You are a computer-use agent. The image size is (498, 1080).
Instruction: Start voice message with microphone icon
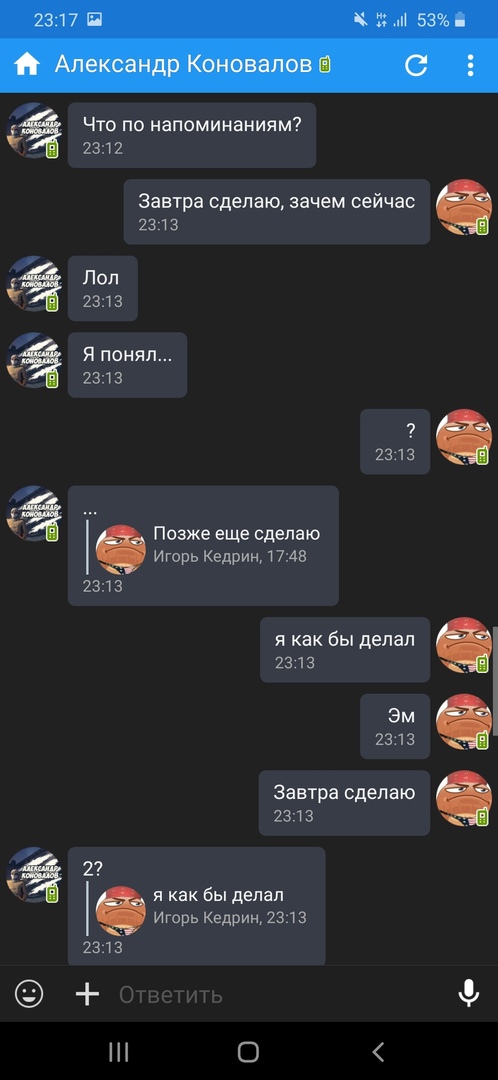point(469,994)
